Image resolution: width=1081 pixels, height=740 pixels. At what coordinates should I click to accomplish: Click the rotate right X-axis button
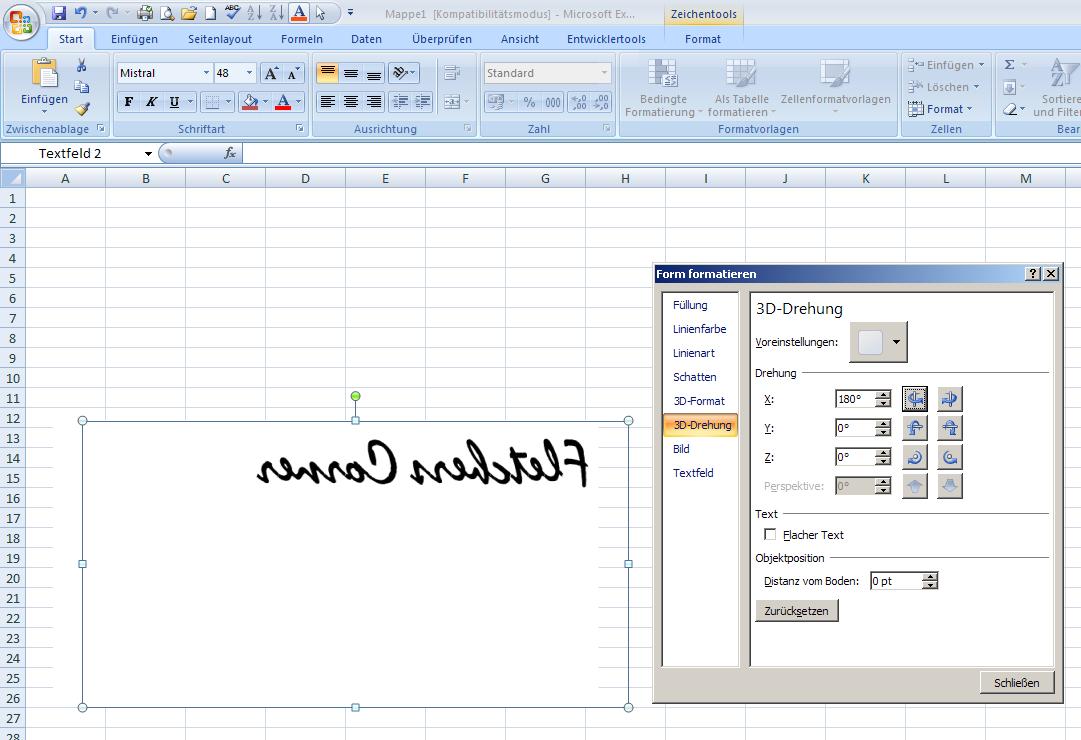(949, 399)
